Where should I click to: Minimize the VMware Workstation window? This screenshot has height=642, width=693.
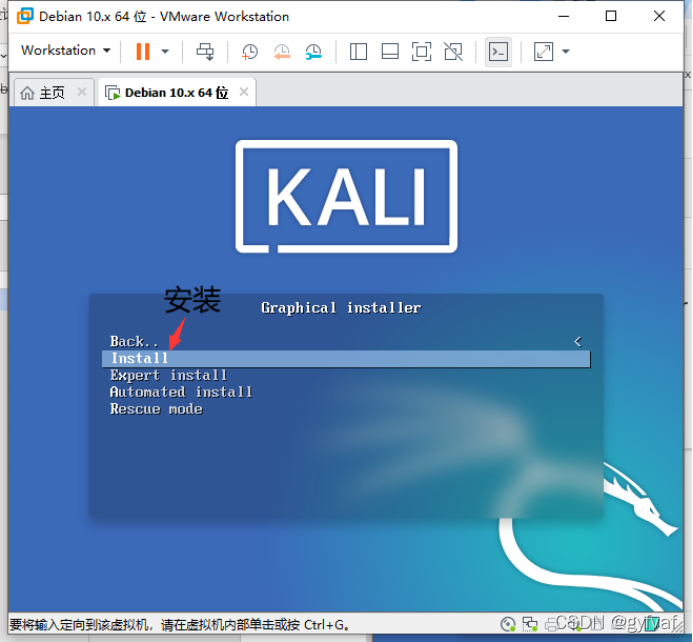pyautogui.click(x=564, y=16)
